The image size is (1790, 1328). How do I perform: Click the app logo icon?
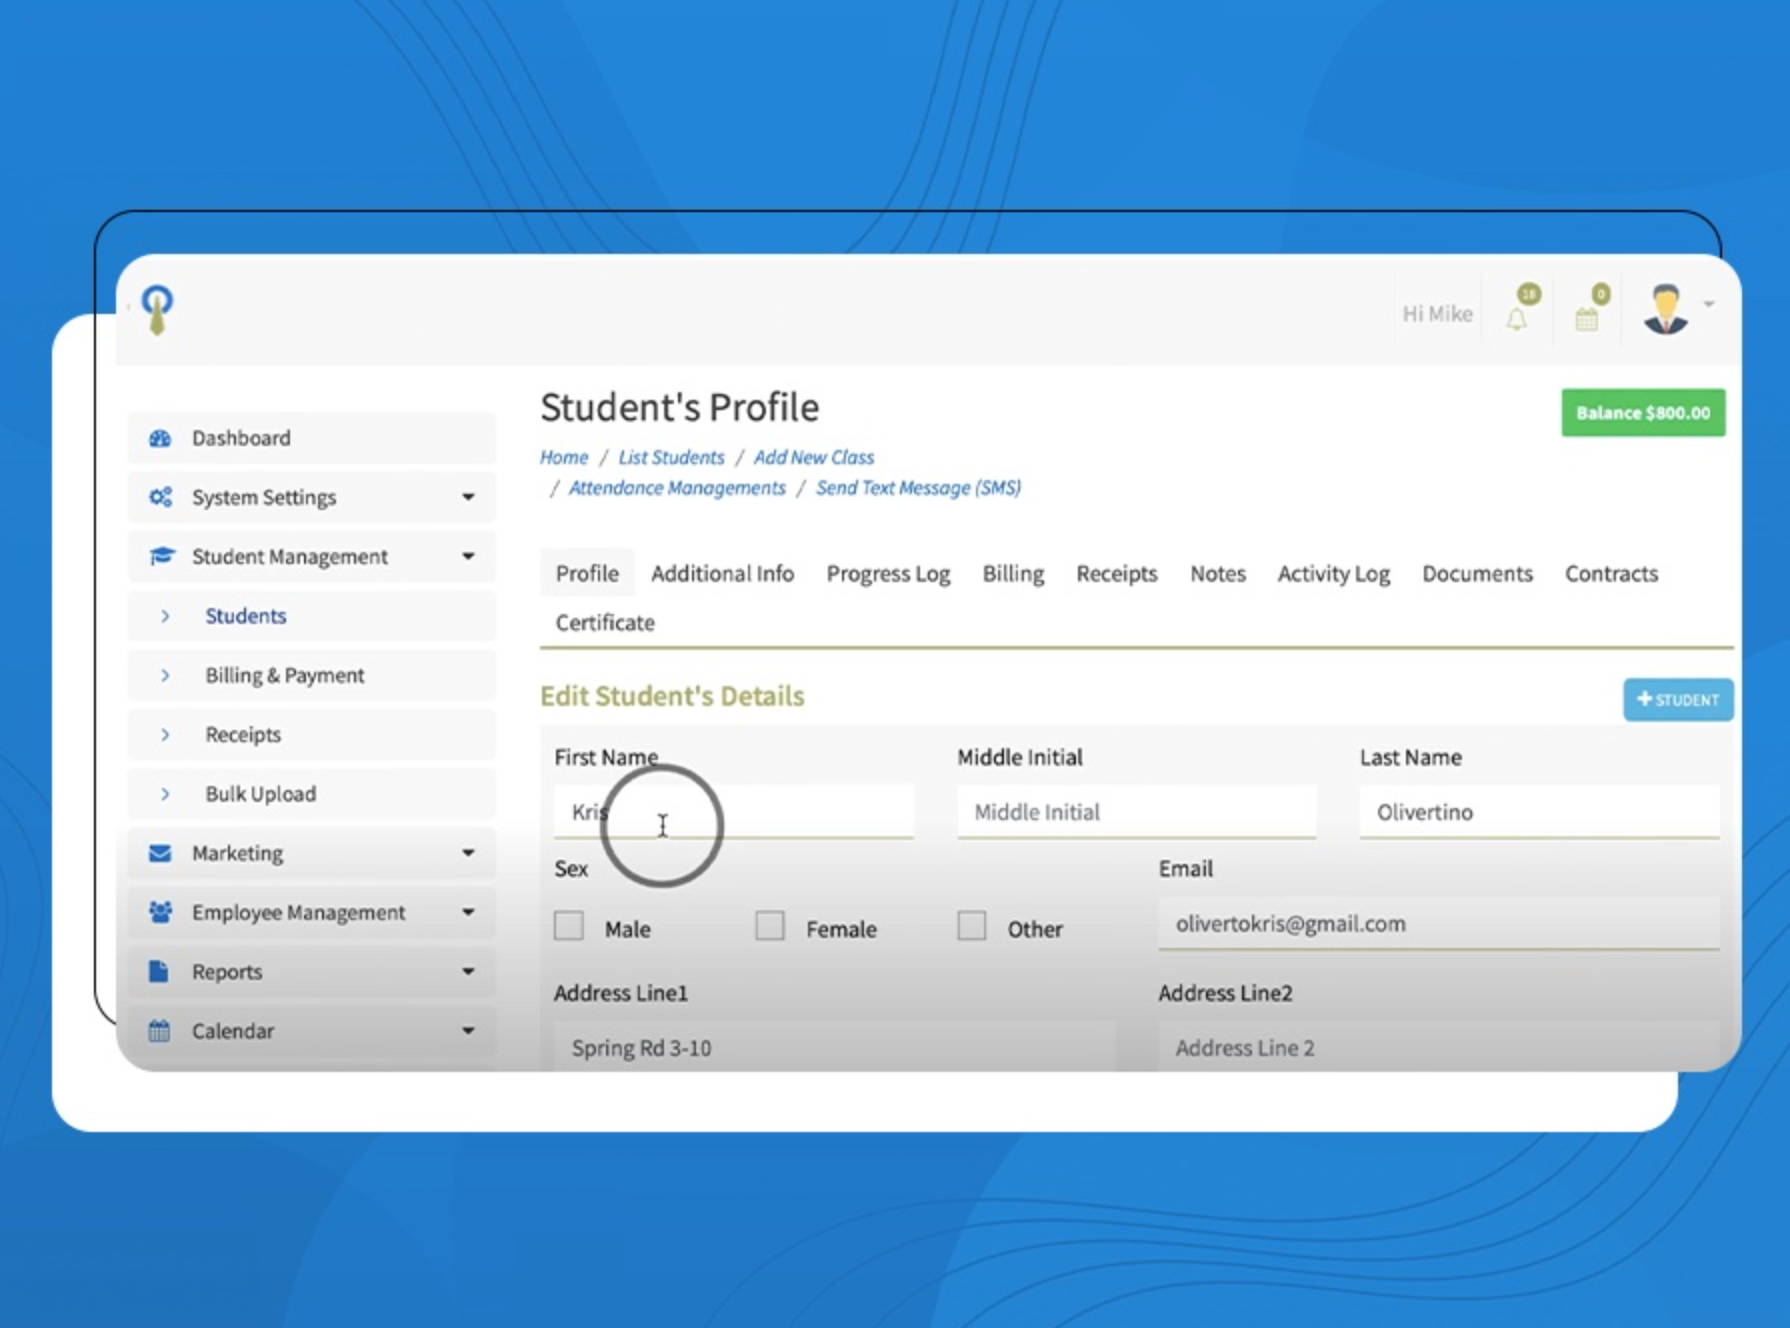[x=157, y=309]
